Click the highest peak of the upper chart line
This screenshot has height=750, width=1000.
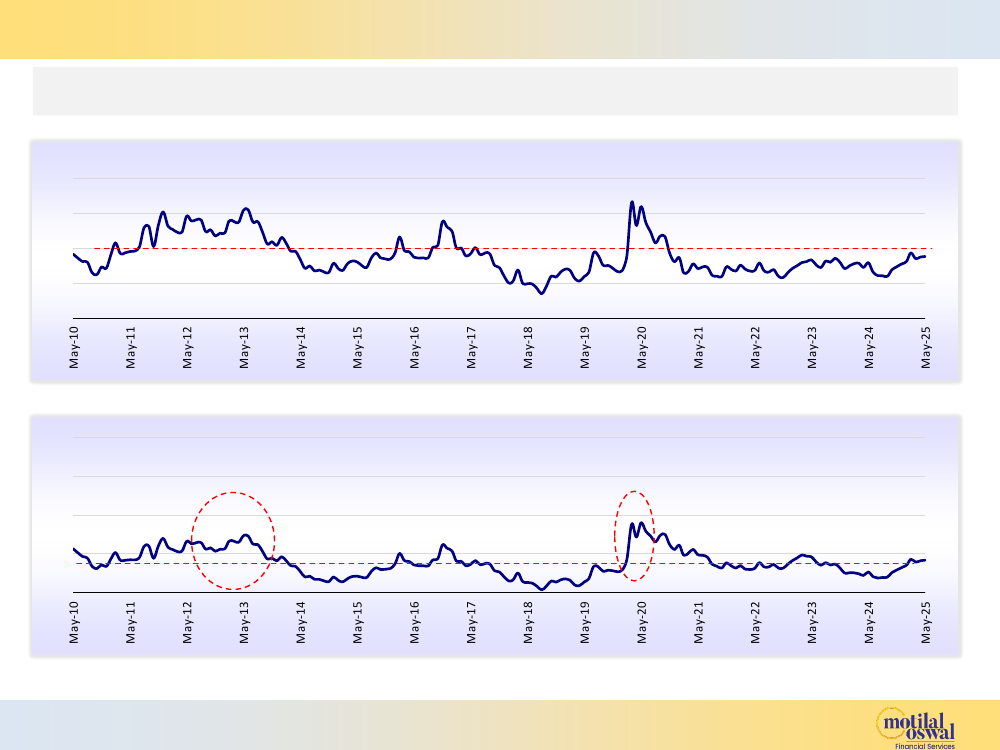[632, 202]
